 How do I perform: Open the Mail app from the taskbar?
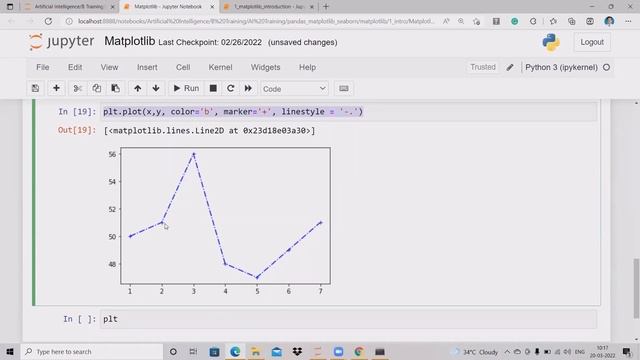pyautogui.click(x=277, y=351)
